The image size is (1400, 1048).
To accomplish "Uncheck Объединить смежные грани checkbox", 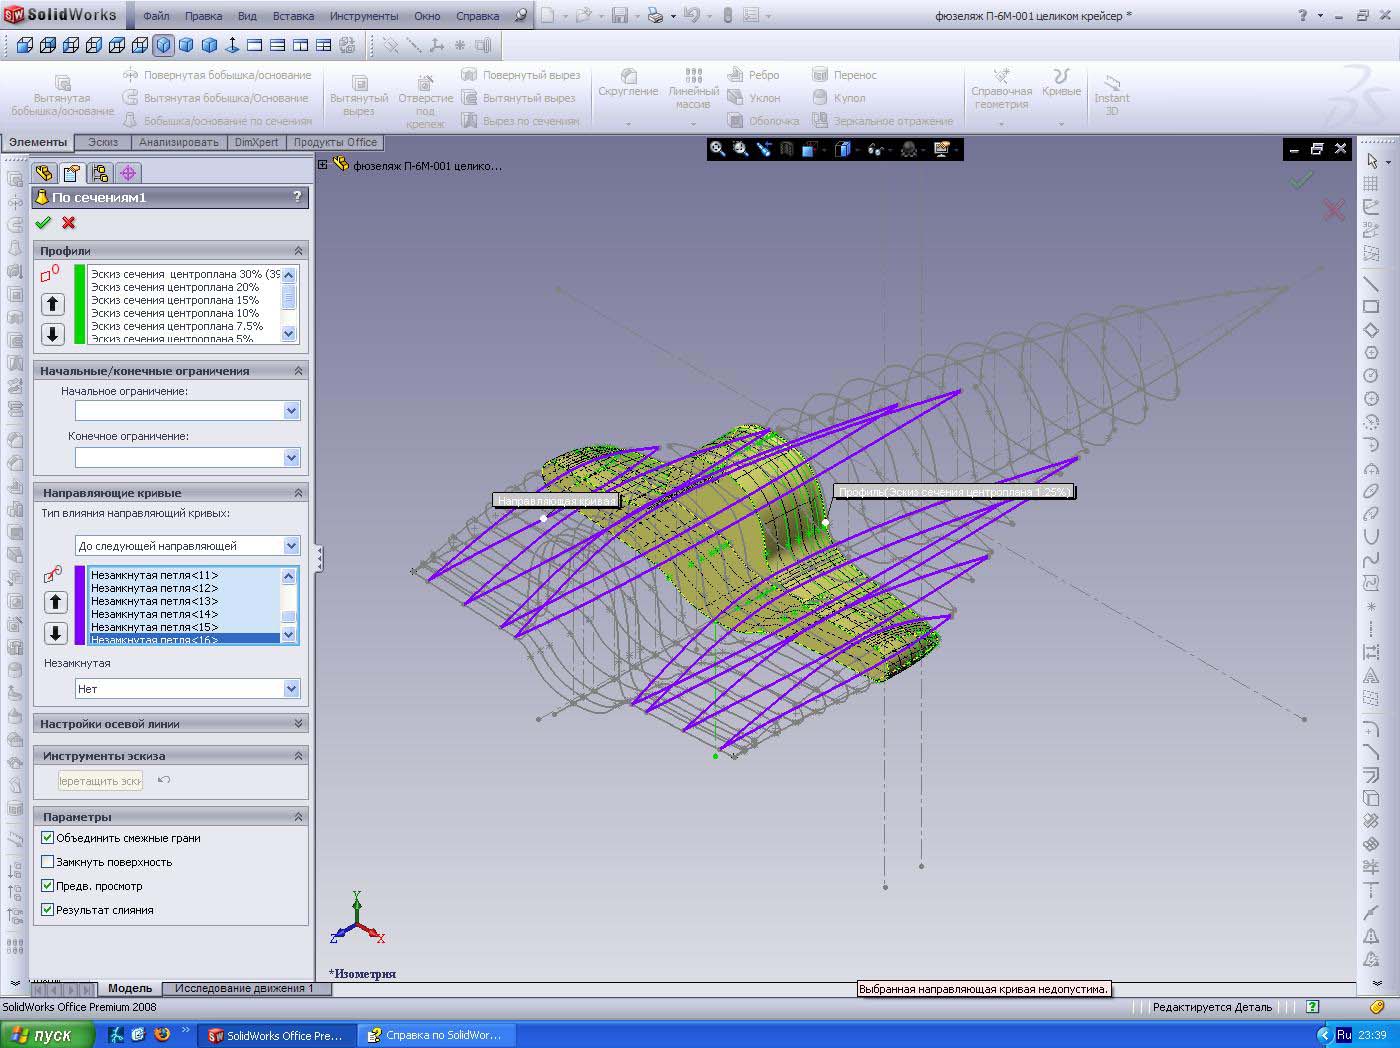I will point(47,838).
